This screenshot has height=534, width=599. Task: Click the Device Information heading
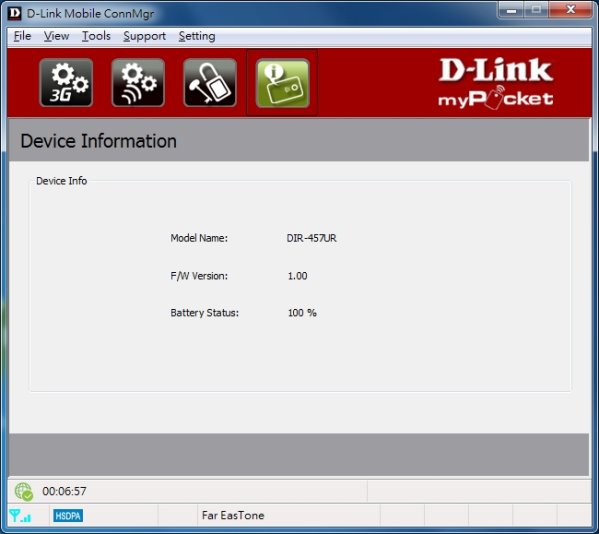(x=99, y=141)
